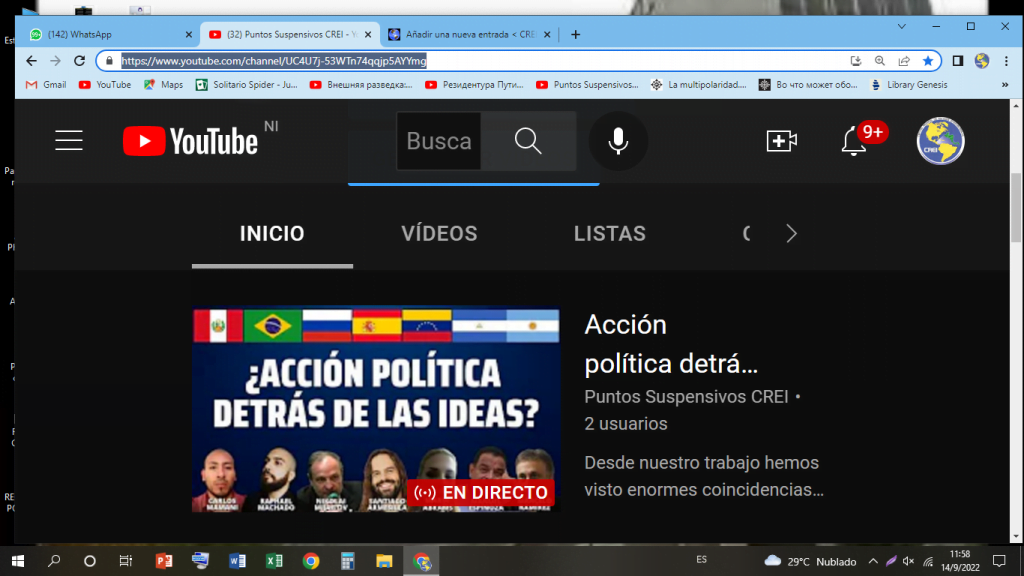The image size is (1024, 576).
Task: Open the tab search dropdown arrow
Action: coord(902,26)
